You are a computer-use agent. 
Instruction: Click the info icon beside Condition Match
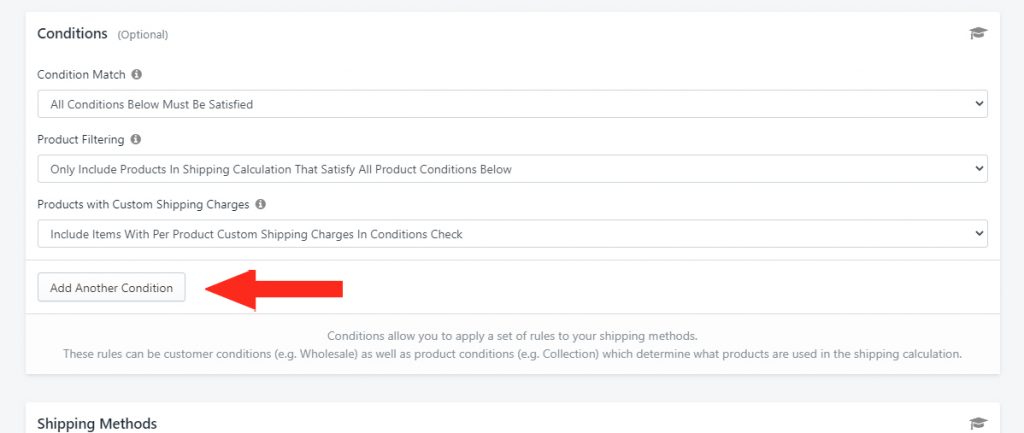click(x=136, y=74)
